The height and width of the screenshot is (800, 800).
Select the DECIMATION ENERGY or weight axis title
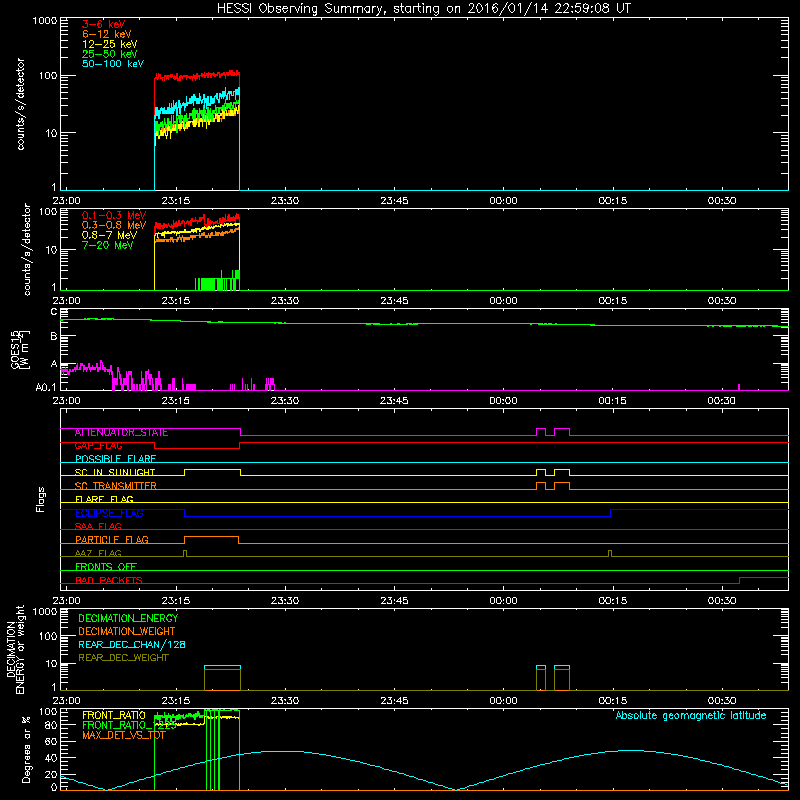(15, 650)
